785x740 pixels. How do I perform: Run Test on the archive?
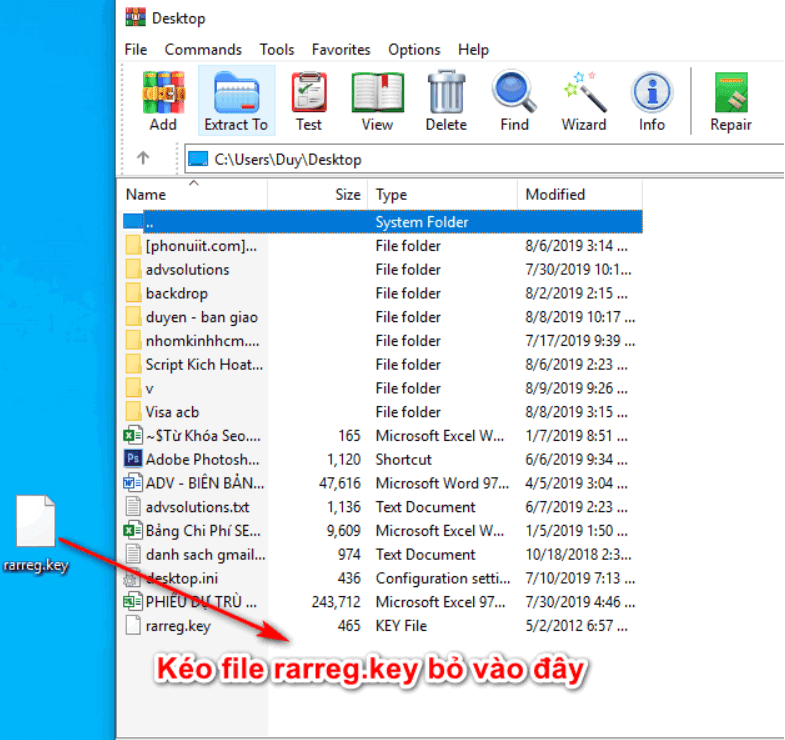(309, 101)
